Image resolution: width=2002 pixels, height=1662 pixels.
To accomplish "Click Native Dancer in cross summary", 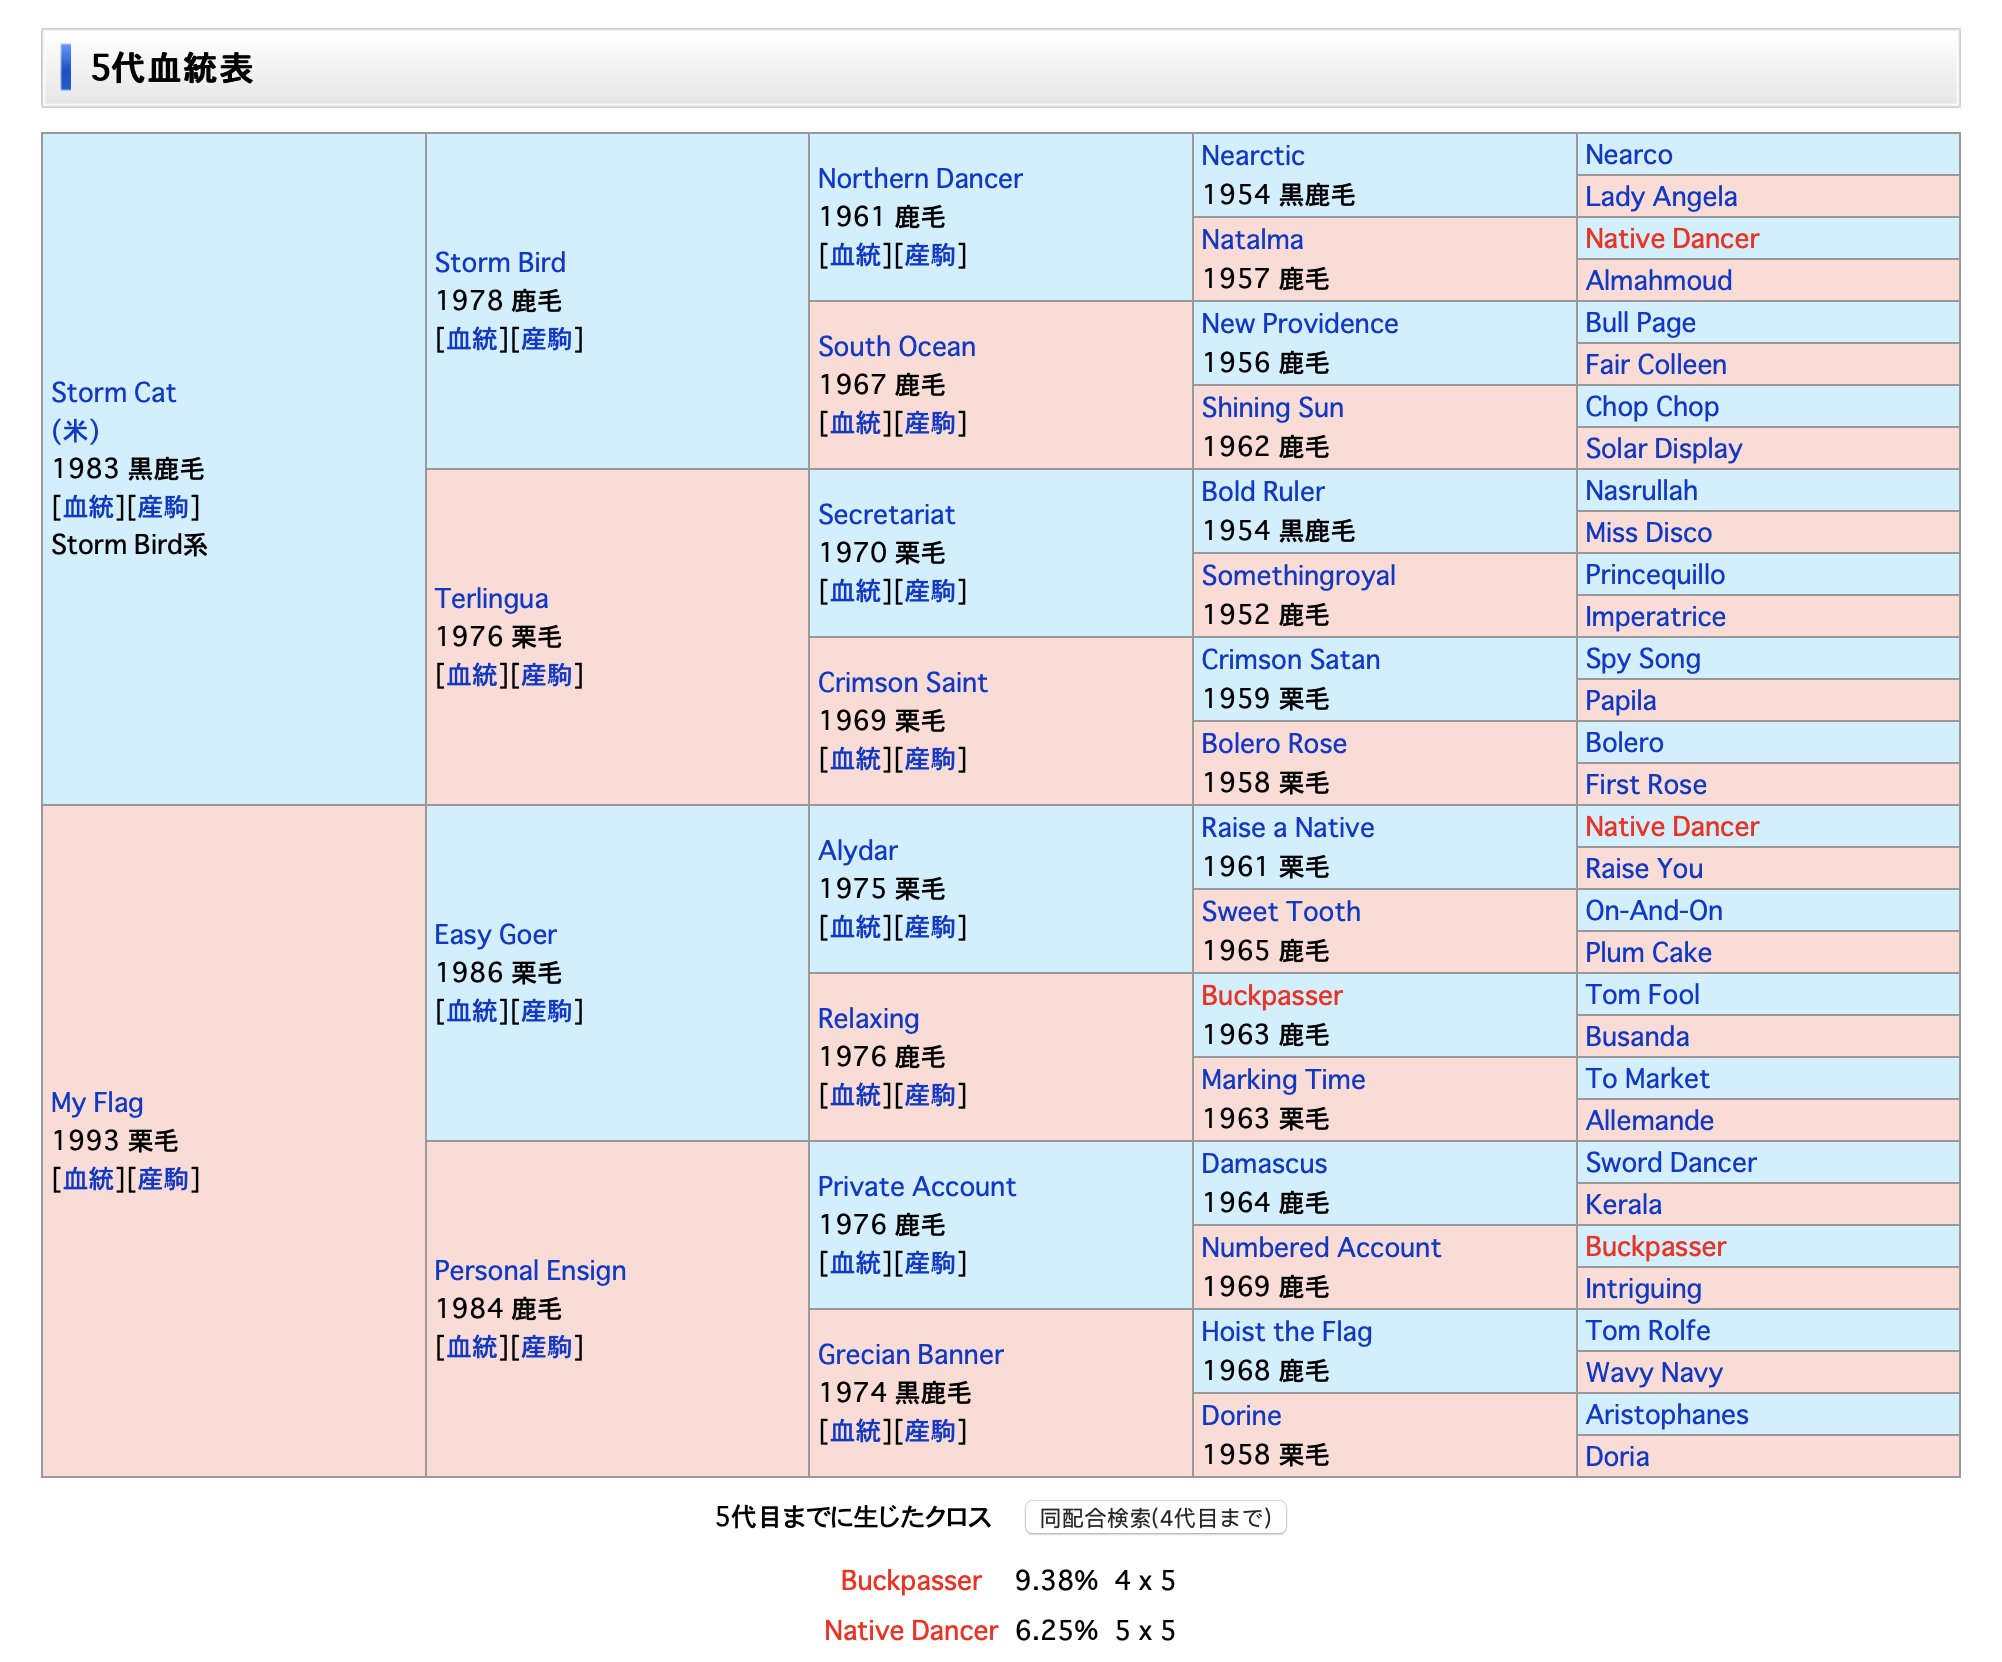I will [x=910, y=1631].
